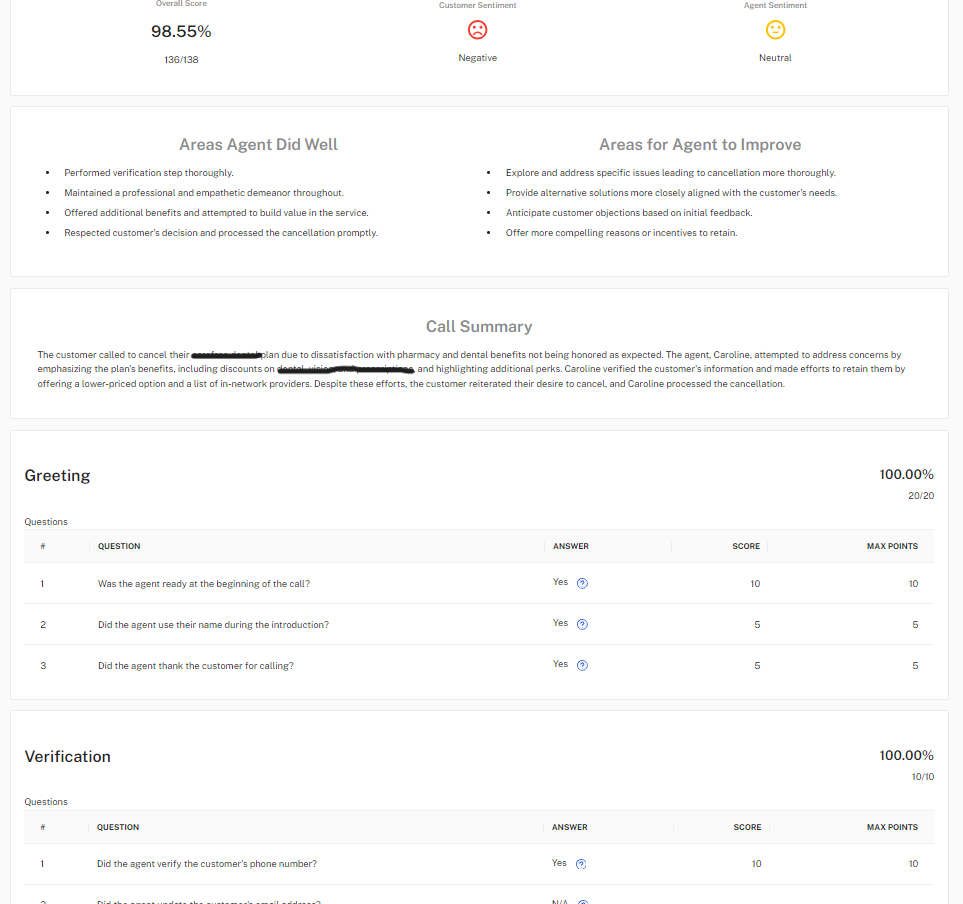Click 'Did the agent verify the customer's phone number' row
The height and width of the screenshot is (904, 963).
tap(207, 864)
